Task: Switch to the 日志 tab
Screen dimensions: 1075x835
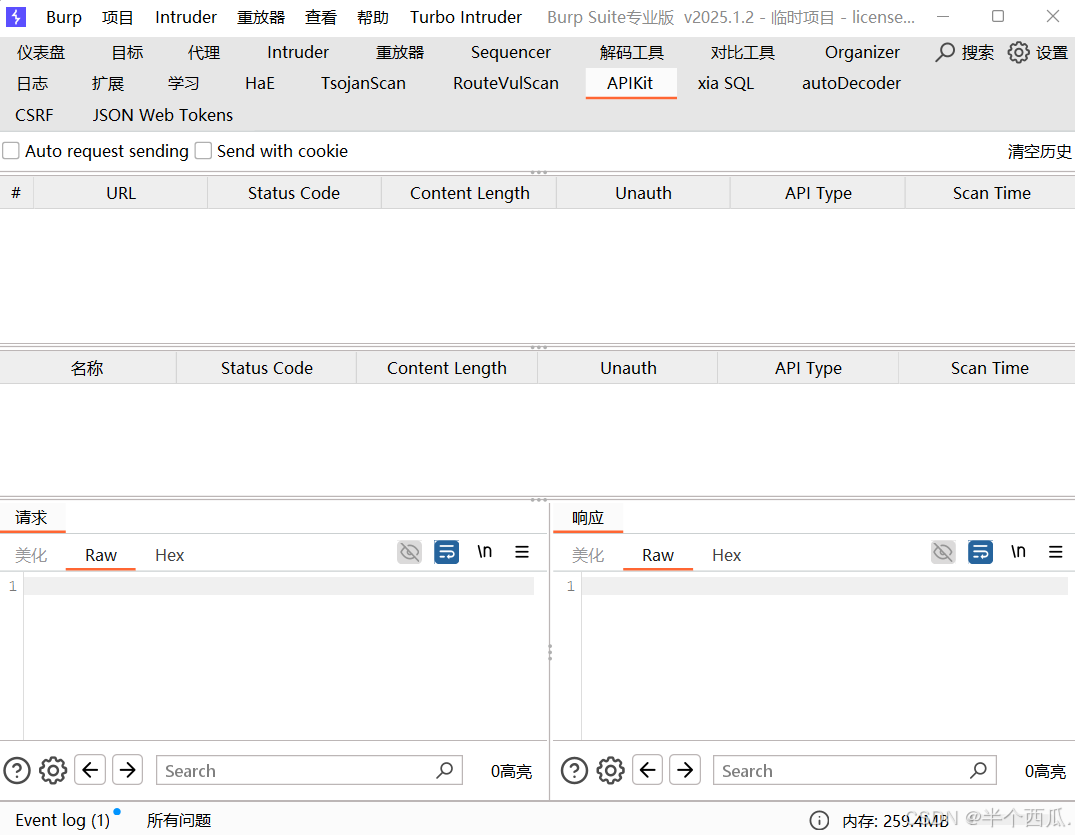Action: point(32,84)
